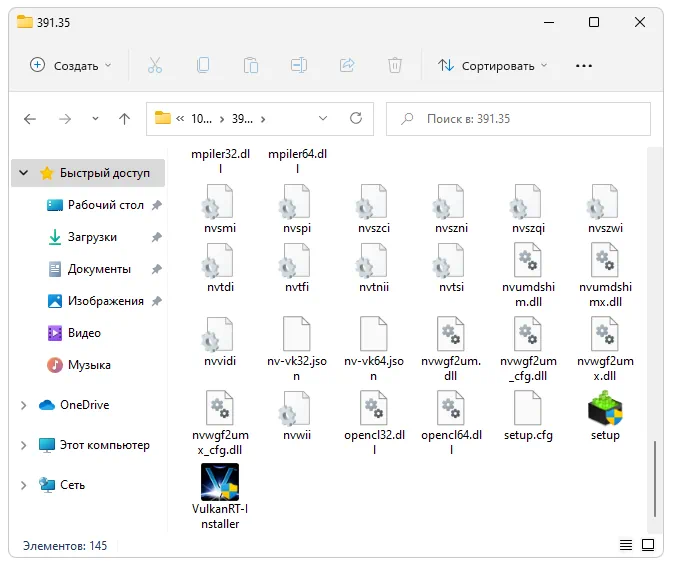
Task: Collapse the Быстрый доступ section
Action: (x=24, y=173)
